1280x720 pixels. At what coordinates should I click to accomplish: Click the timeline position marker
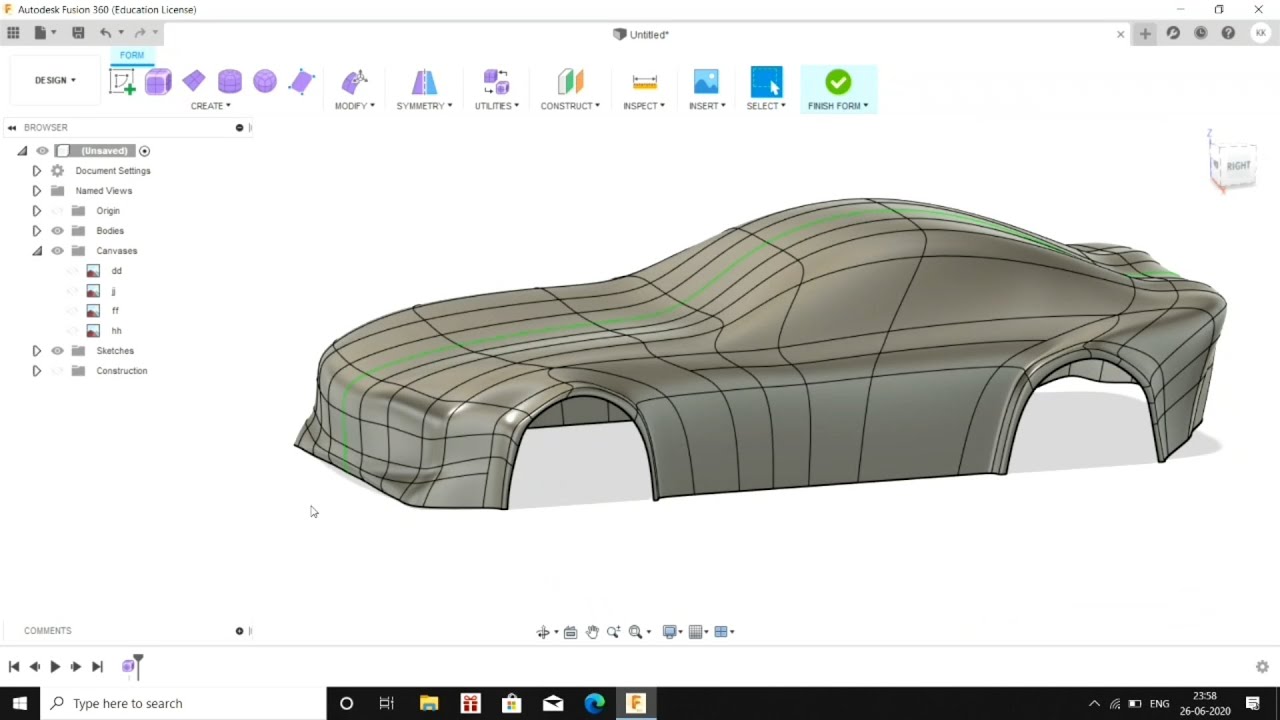click(x=138, y=665)
